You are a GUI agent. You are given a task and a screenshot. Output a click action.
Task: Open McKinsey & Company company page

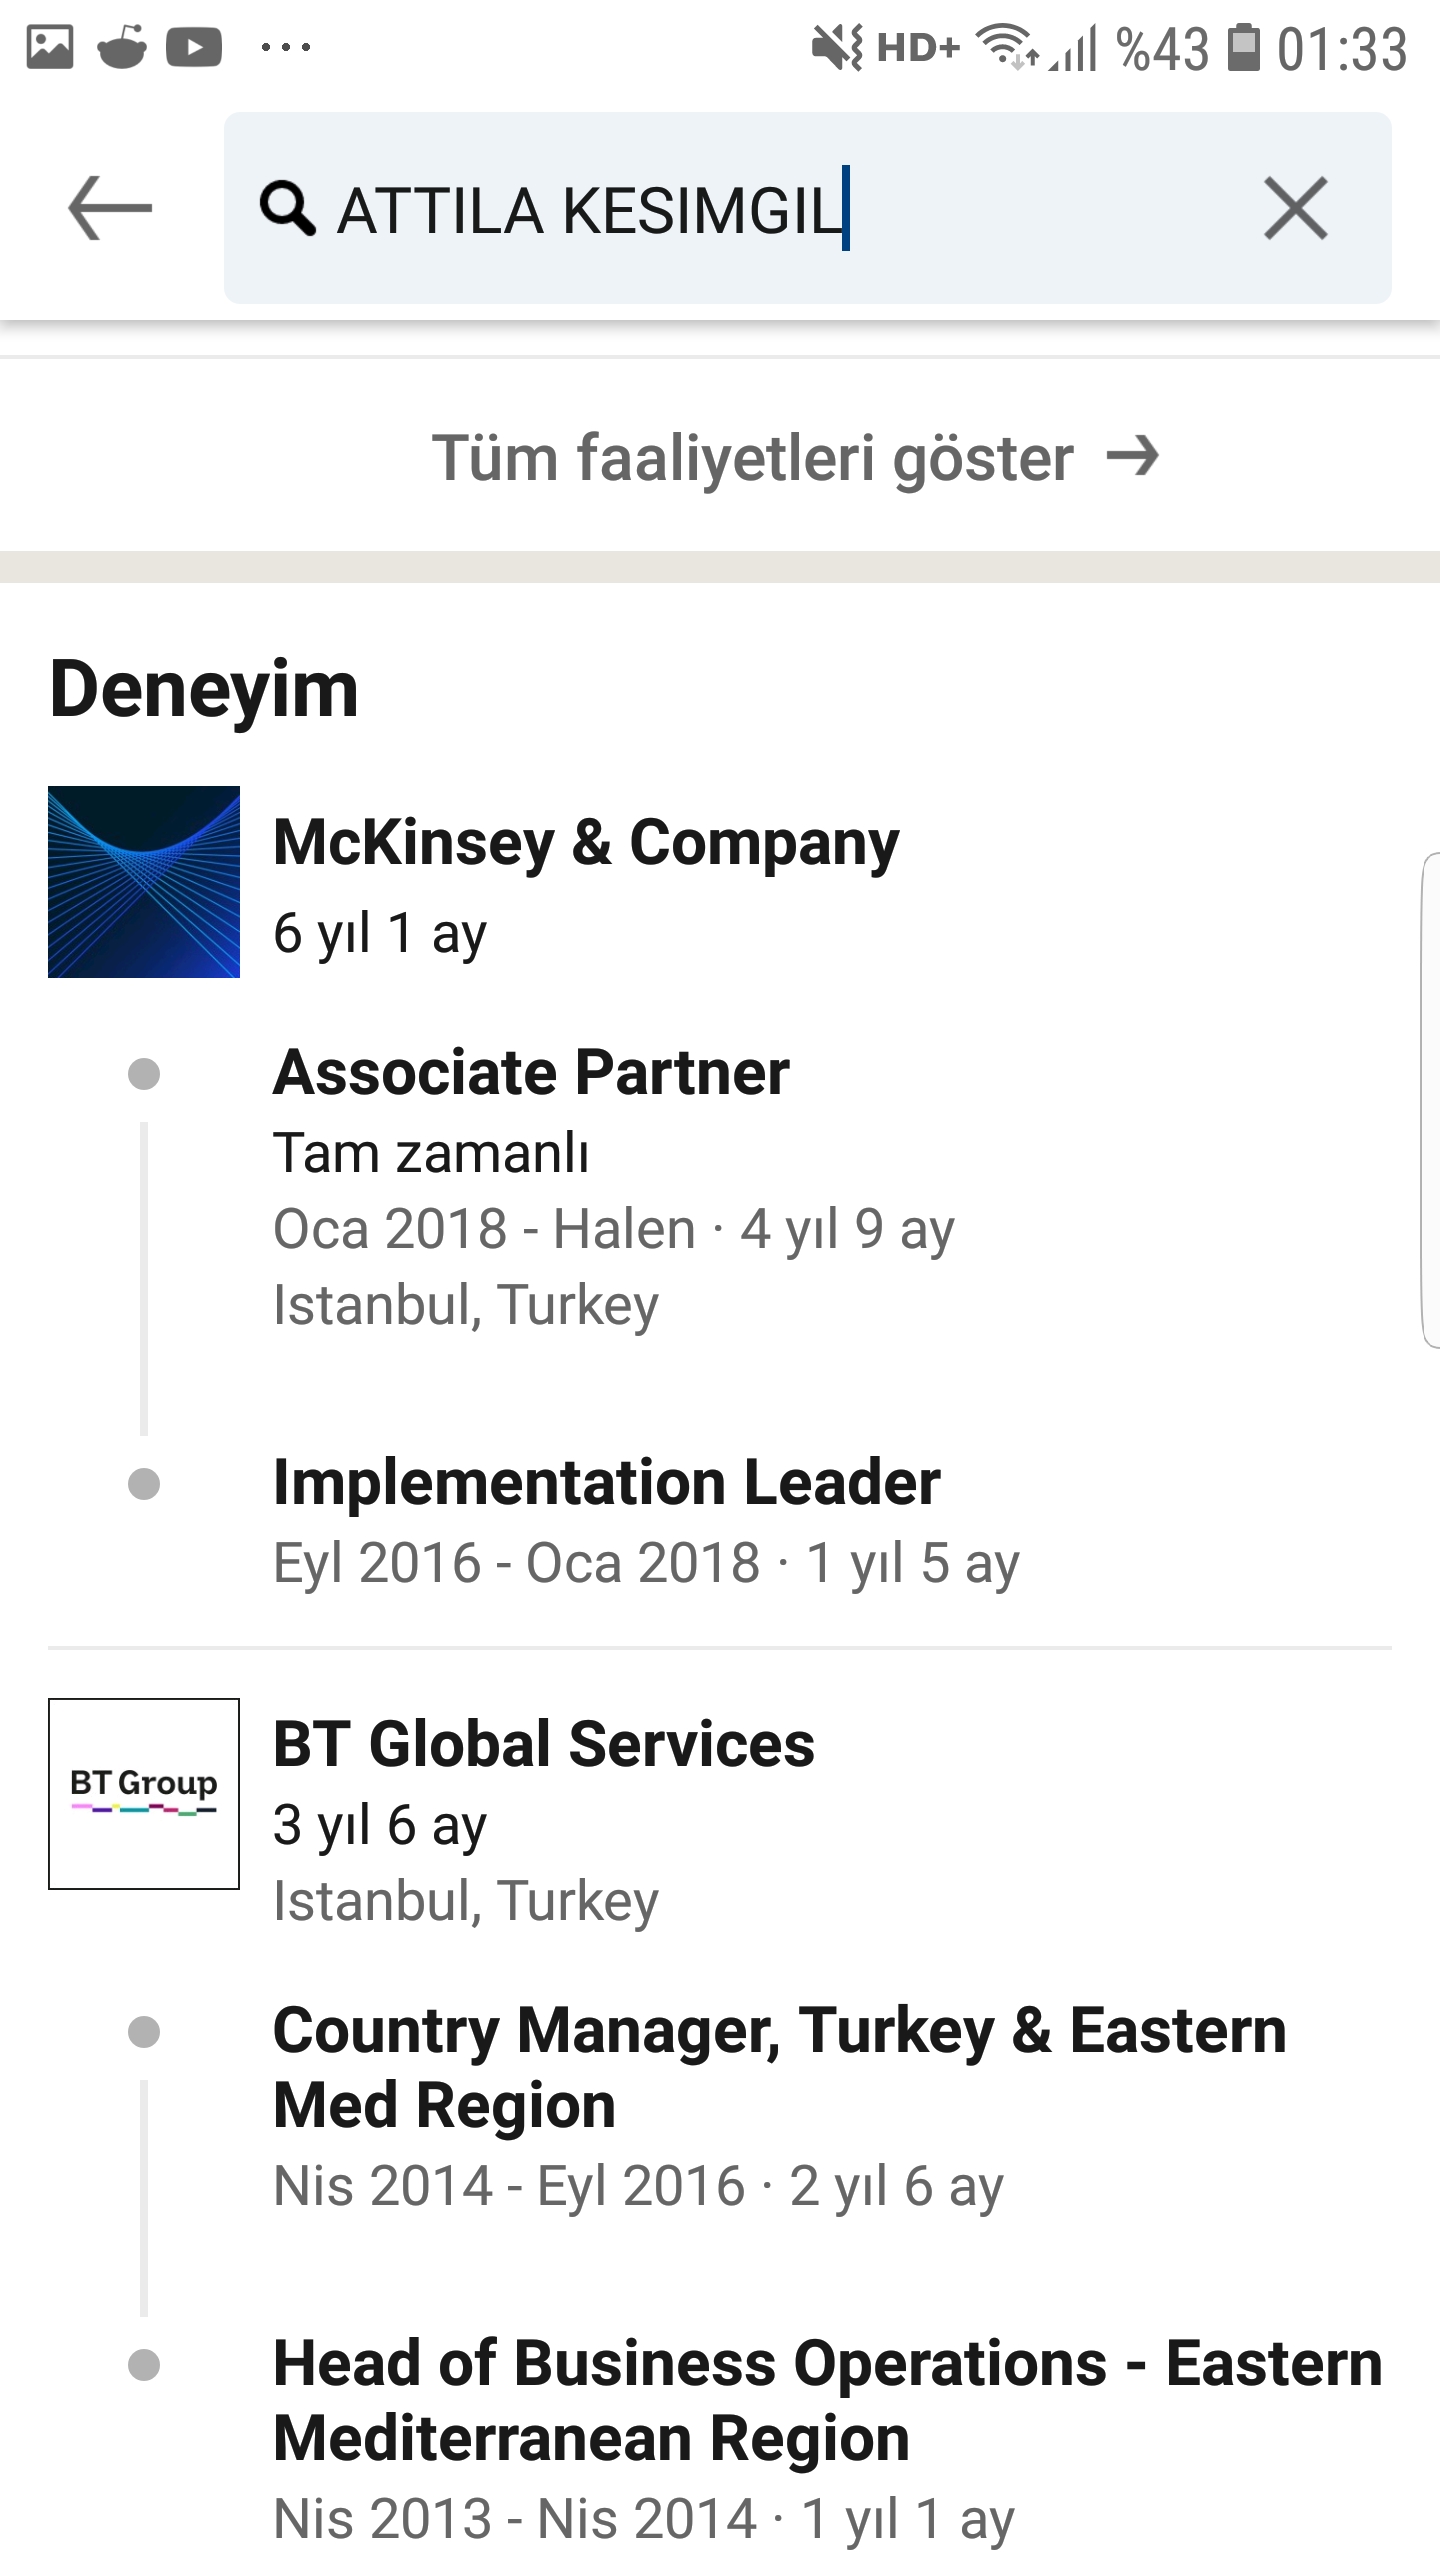pos(586,843)
